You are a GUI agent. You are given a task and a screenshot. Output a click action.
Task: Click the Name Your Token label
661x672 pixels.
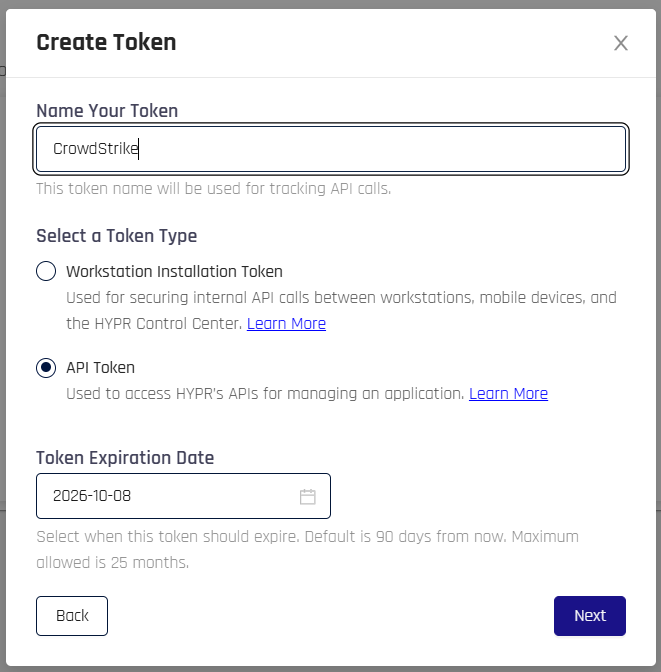coord(107,111)
